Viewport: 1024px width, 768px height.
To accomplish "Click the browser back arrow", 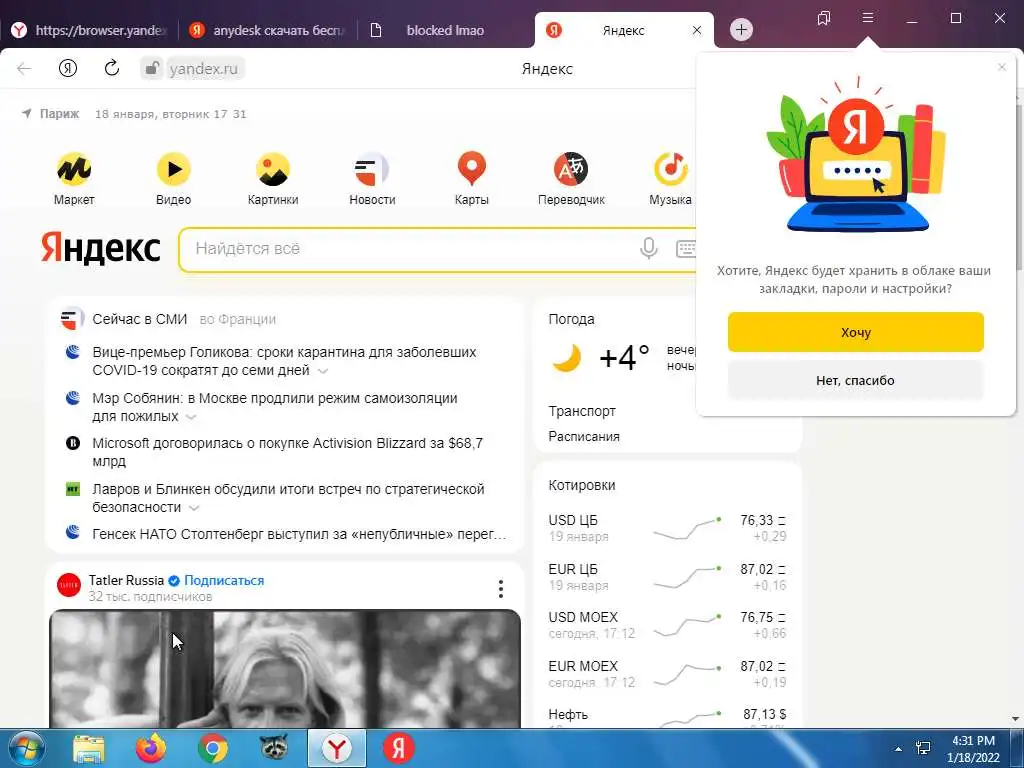I will pyautogui.click(x=24, y=69).
